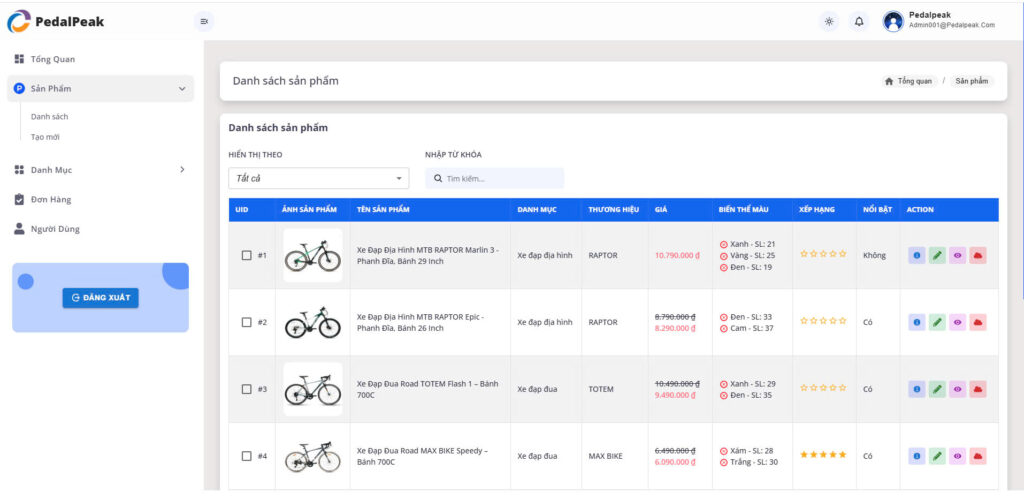Toggle visibility eye for product #2
Viewport: 1024px width, 500px height.
pyautogui.click(x=957, y=322)
